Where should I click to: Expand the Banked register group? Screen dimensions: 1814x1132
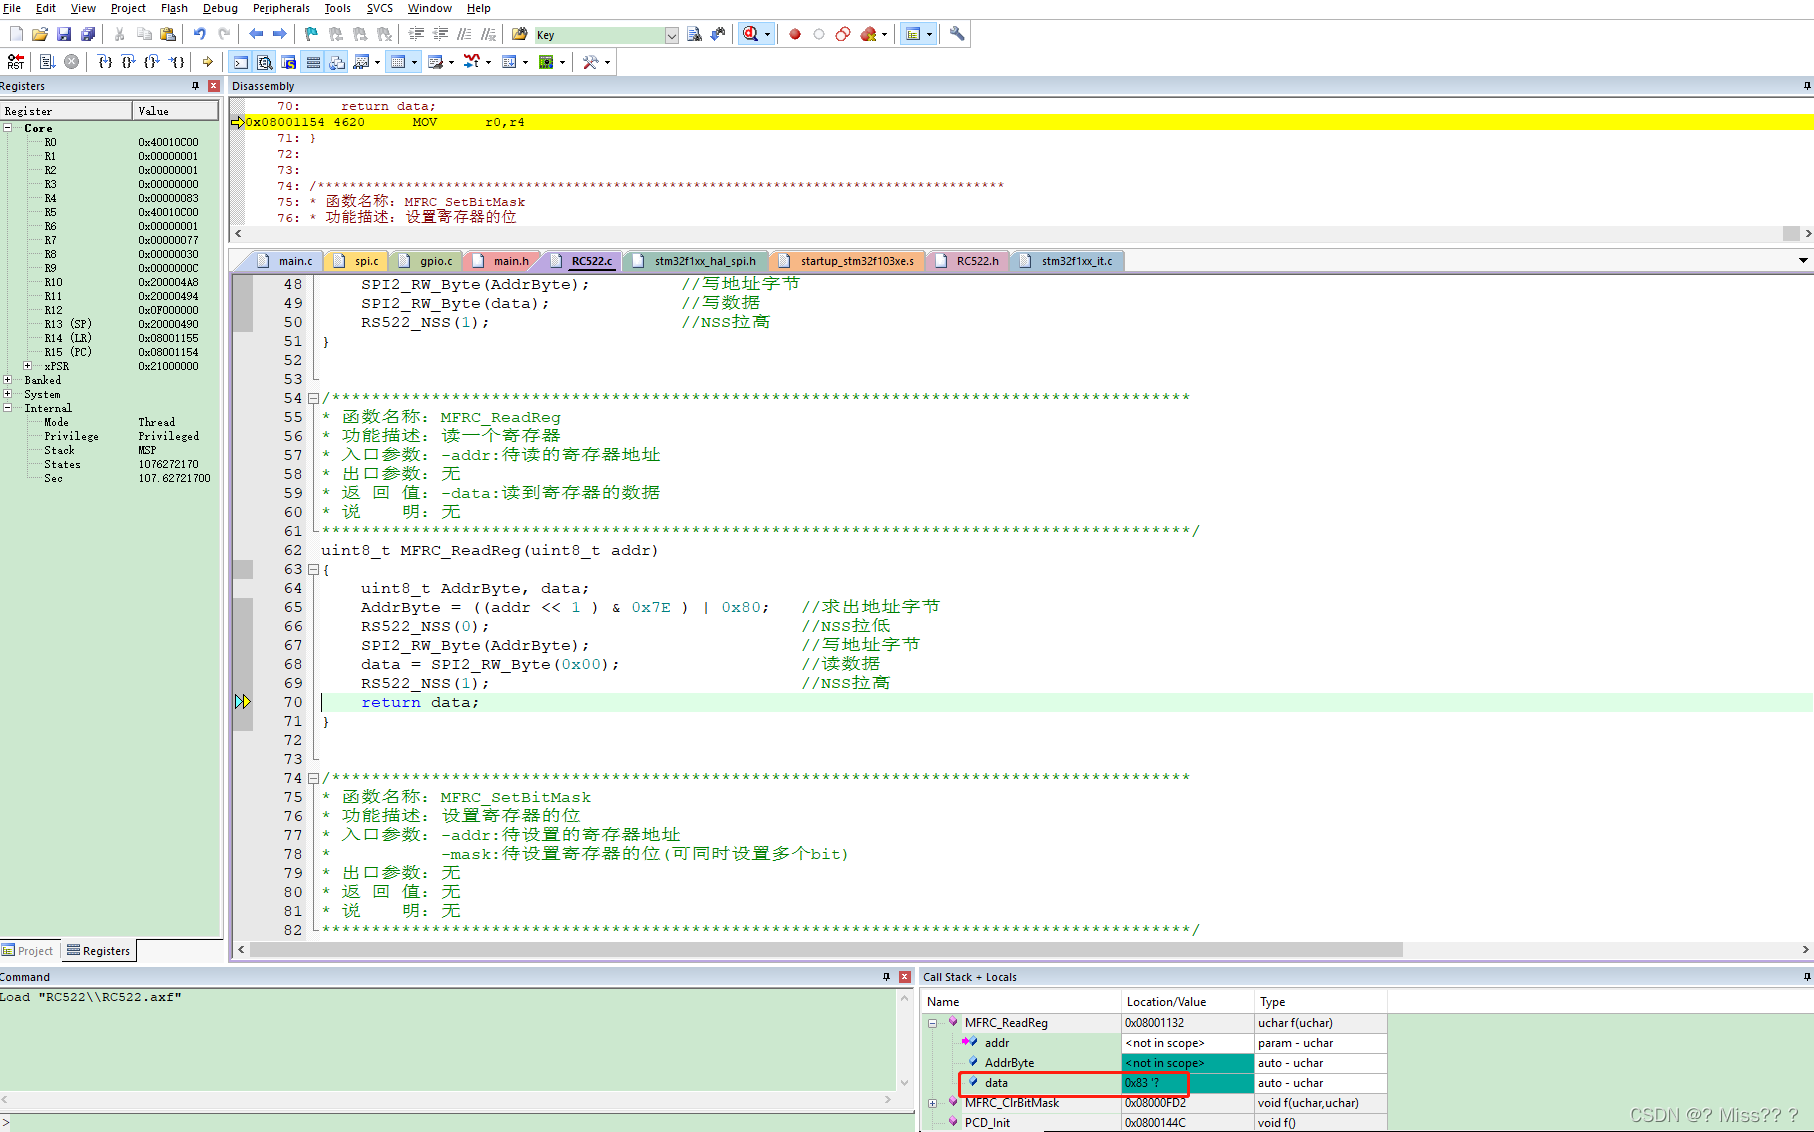coord(8,380)
